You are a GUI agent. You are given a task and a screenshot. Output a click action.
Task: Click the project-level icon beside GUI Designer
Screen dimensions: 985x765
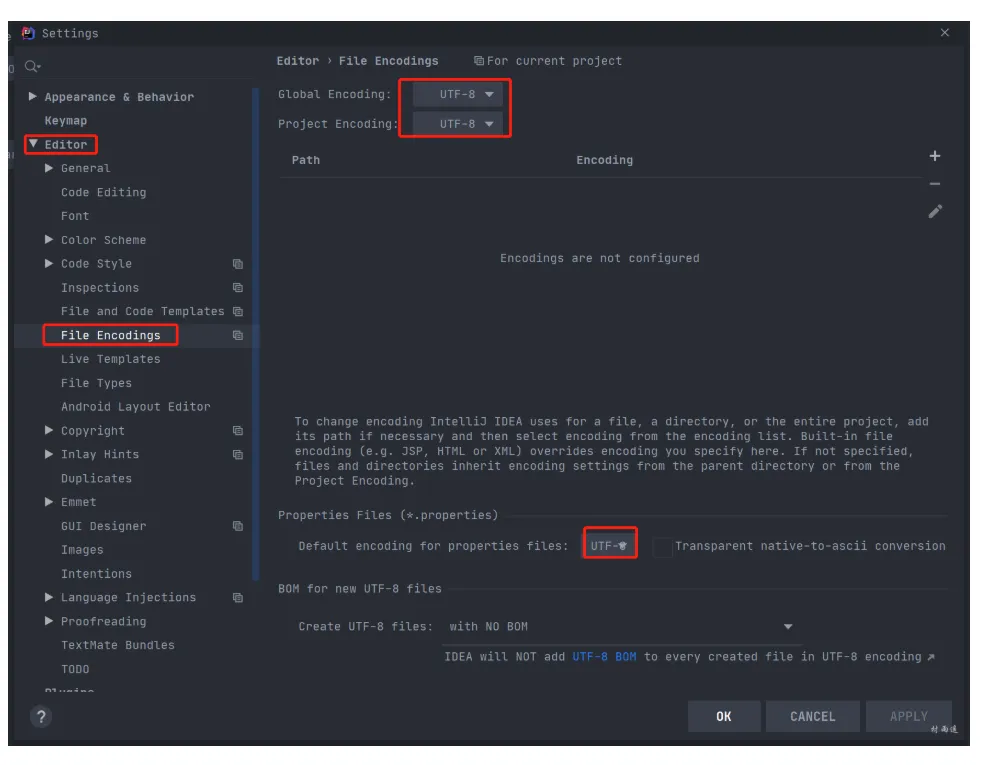click(x=237, y=526)
